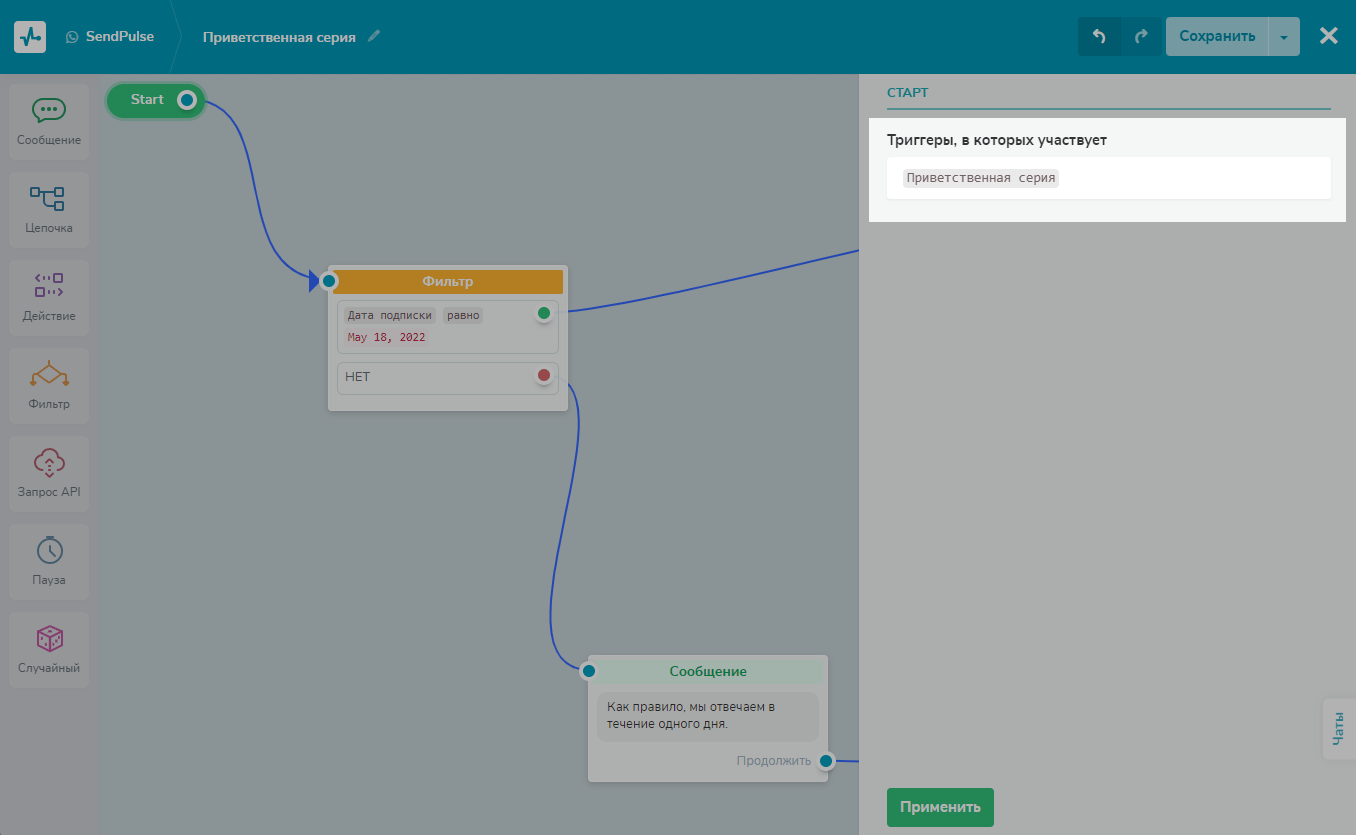Click the Start node
Screen dimensions: 1356x835
[x=156, y=100]
